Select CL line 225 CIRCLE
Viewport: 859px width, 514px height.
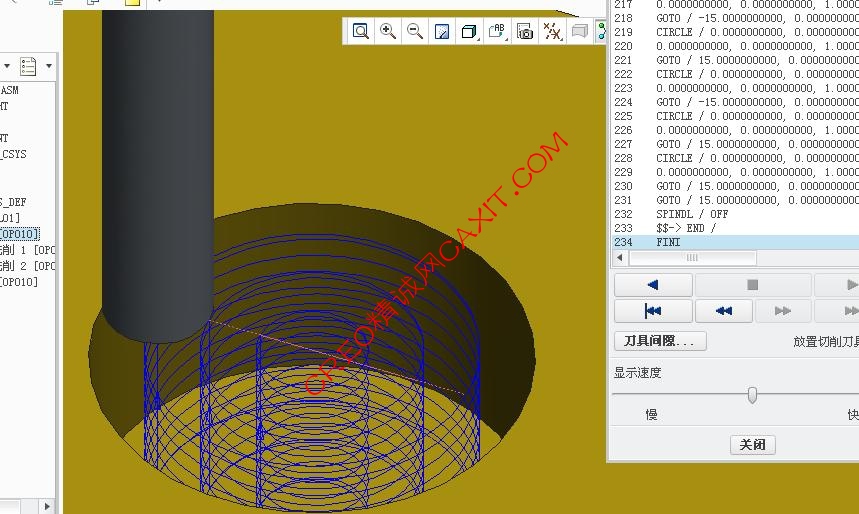click(735, 116)
